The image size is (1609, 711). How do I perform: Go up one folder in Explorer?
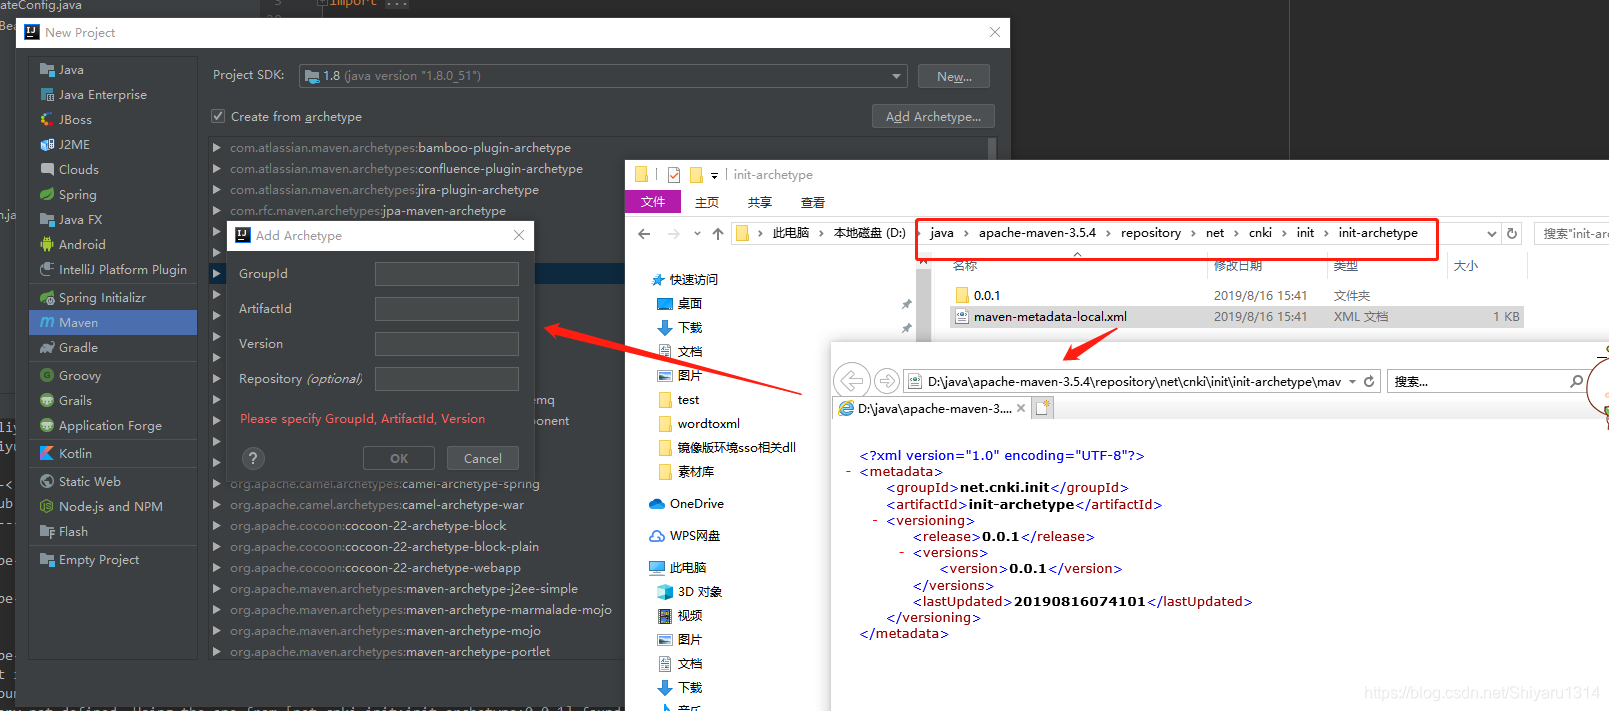pos(717,234)
